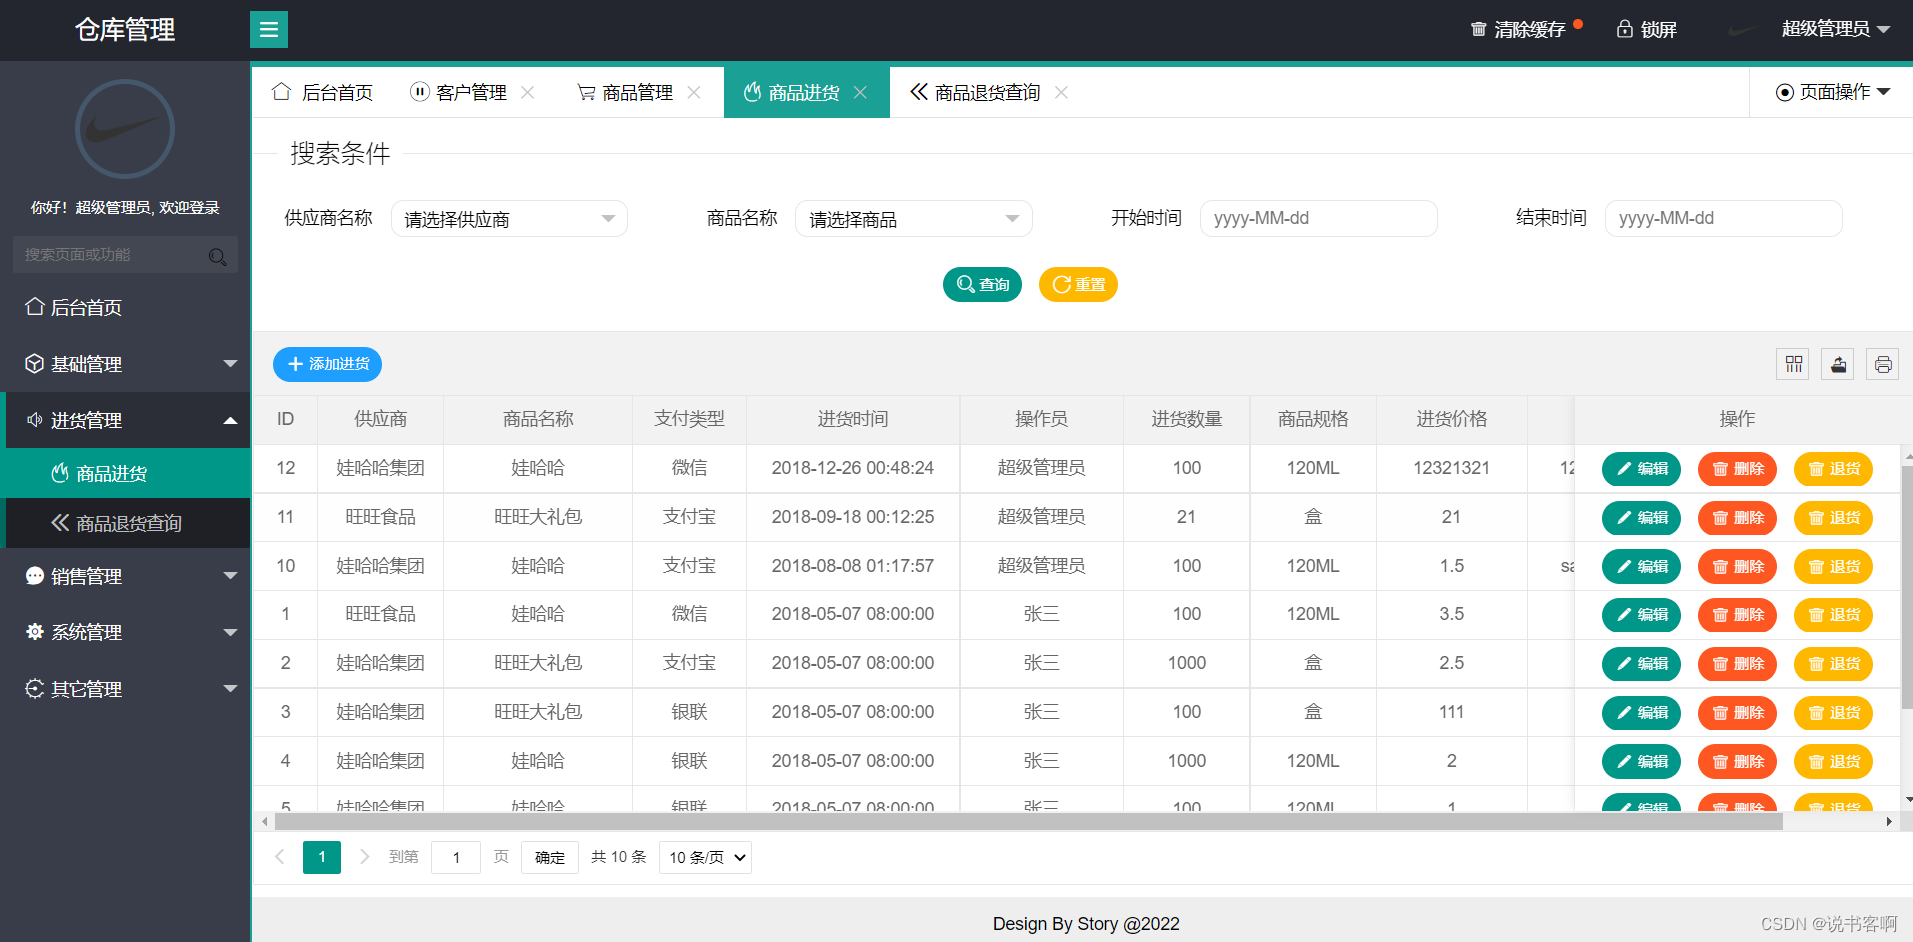Click page number 1 in pagination
Viewport: 1913px width, 942px height.
click(x=322, y=857)
